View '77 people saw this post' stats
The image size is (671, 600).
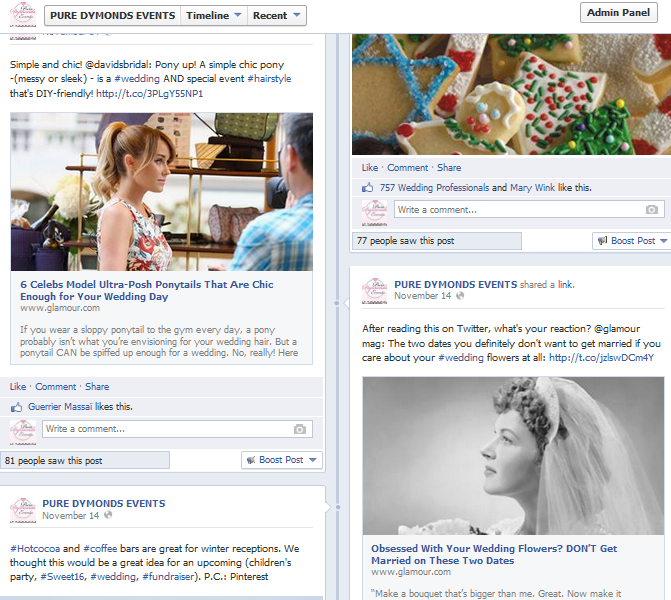click(437, 241)
